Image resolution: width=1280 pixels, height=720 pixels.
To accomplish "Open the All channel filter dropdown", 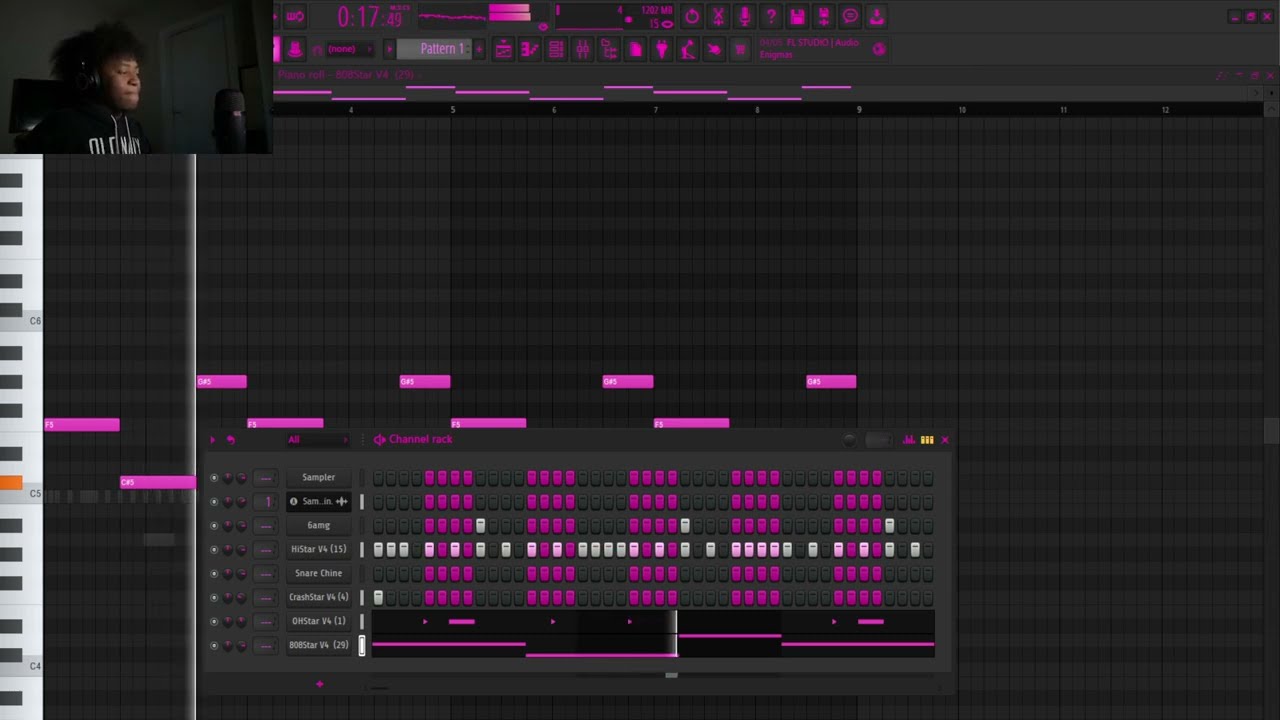I will [318, 440].
